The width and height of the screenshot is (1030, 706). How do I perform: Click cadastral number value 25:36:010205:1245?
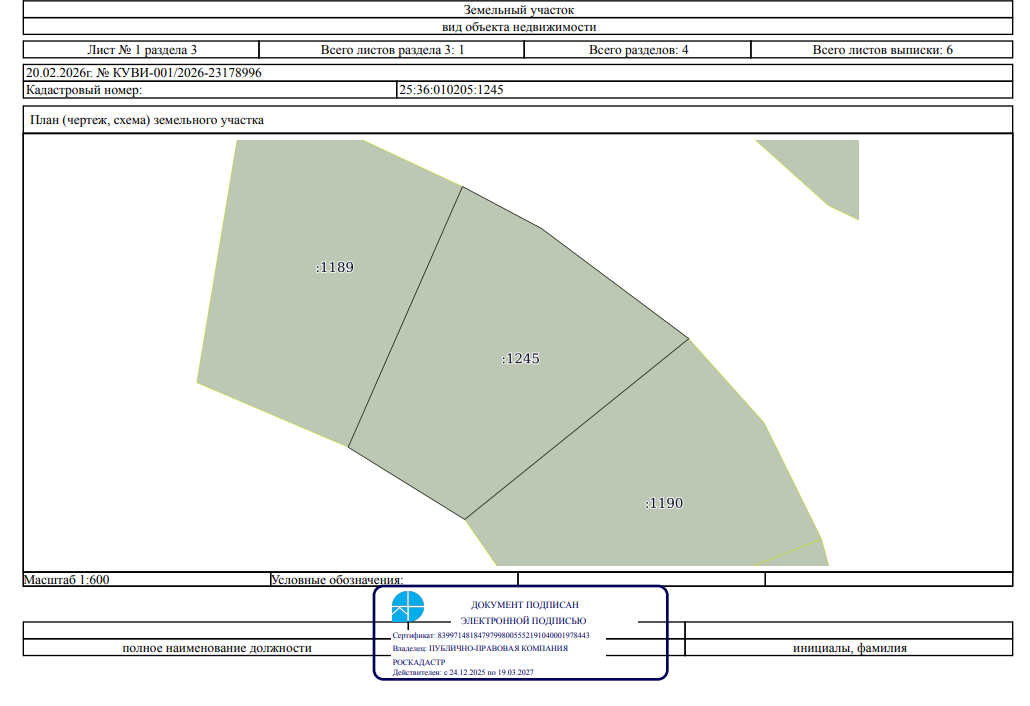(x=451, y=90)
